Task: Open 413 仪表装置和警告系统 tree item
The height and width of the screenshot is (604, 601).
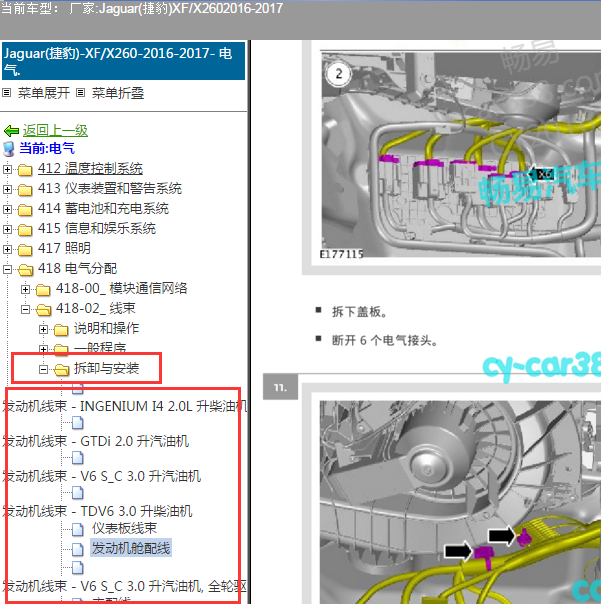Action: (110, 189)
